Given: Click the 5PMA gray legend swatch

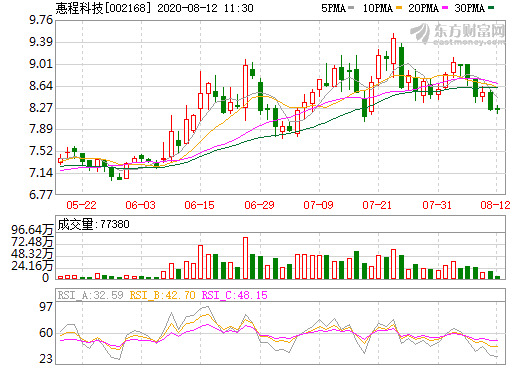Looking at the screenshot, I should coord(350,8).
